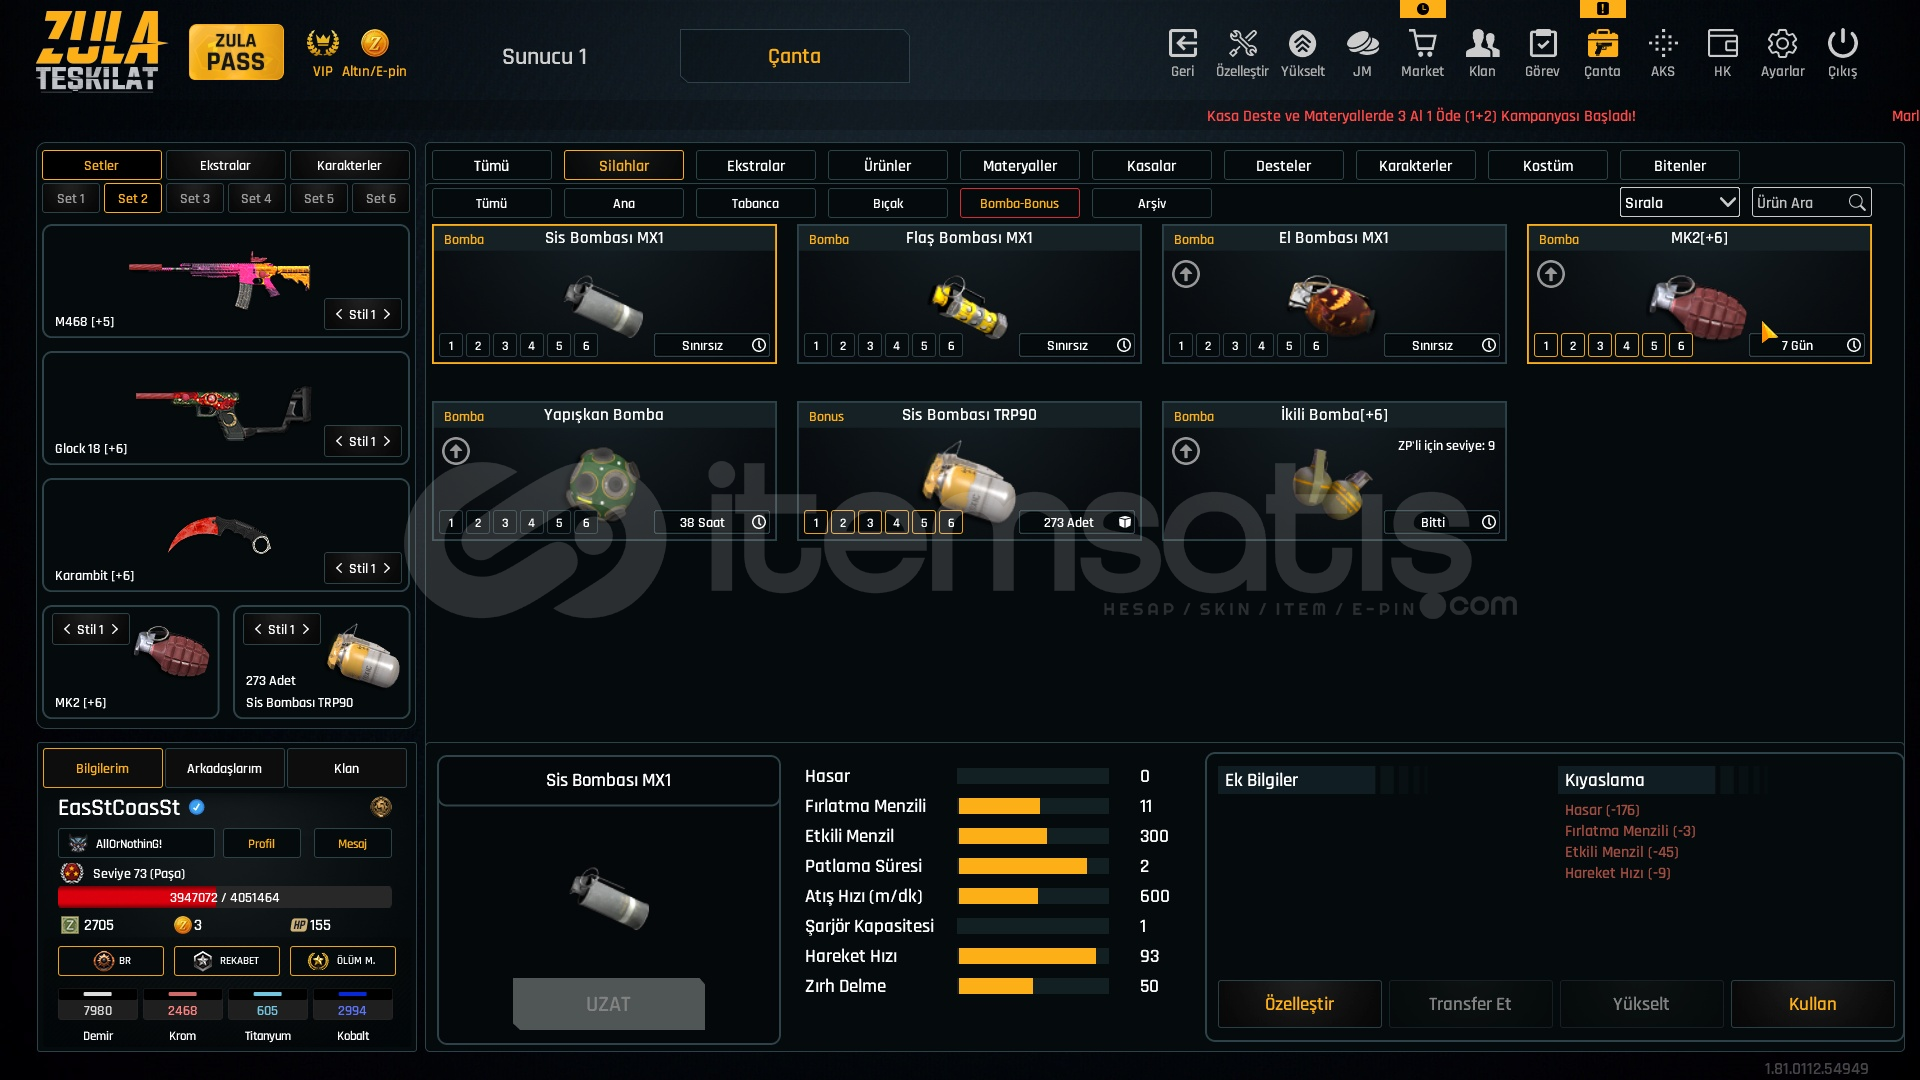
Task: Select slot 1 on Flaş Bombası MX1
Action: (815, 346)
